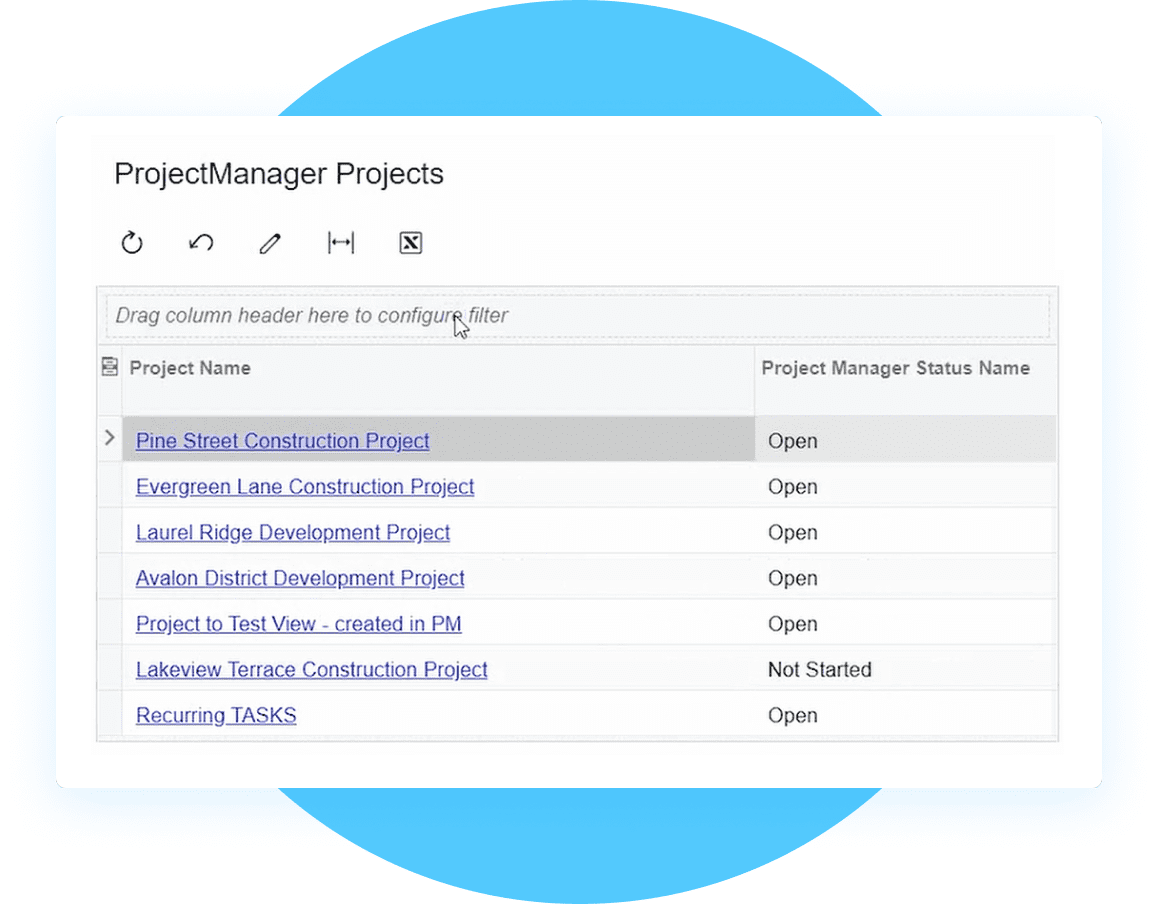Image resolution: width=1158 pixels, height=904 pixels.
Task: Select Open status cell for Recurring TASKS
Action: 905,716
